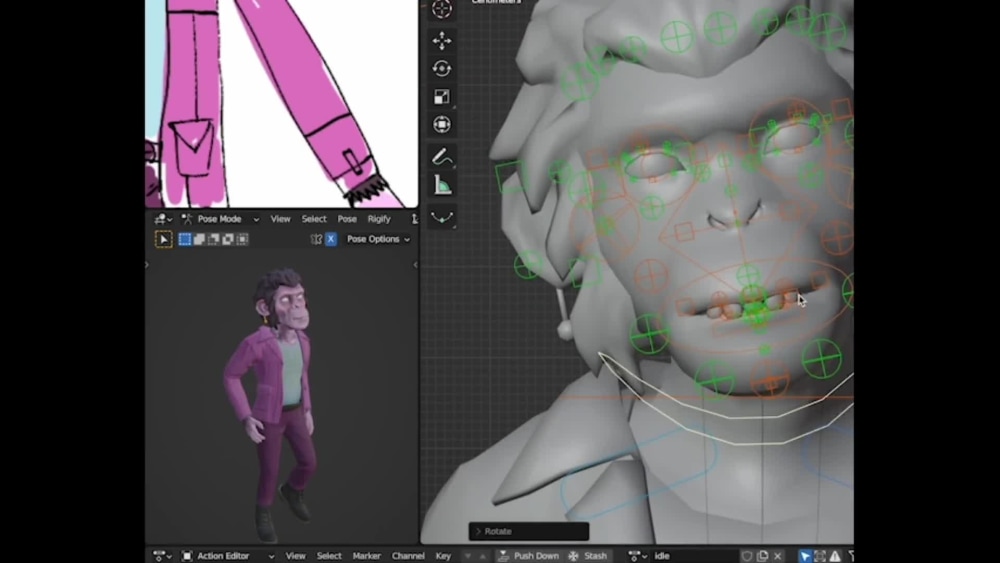Select the Cursor tool in the 3D viewport toolbar
Image resolution: width=1000 pixels, height=563 pixels.
(x=441, y=9)
